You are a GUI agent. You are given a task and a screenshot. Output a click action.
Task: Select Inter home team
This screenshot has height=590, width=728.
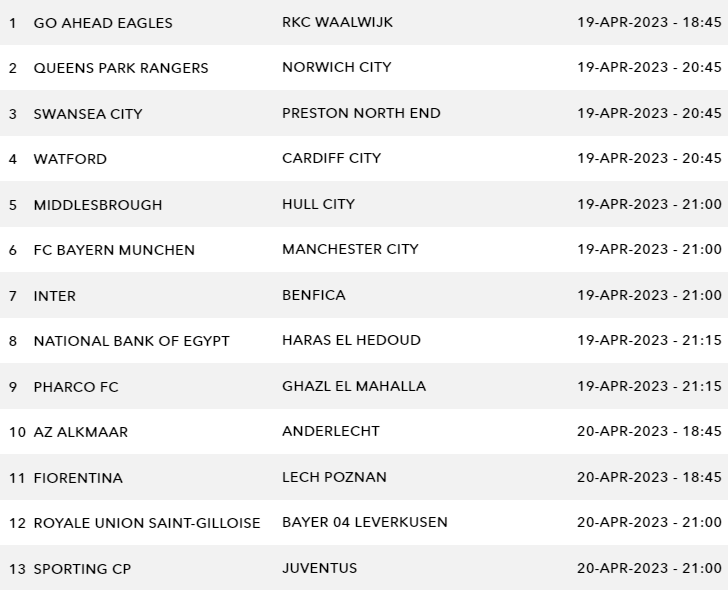[x=55, y=296]
